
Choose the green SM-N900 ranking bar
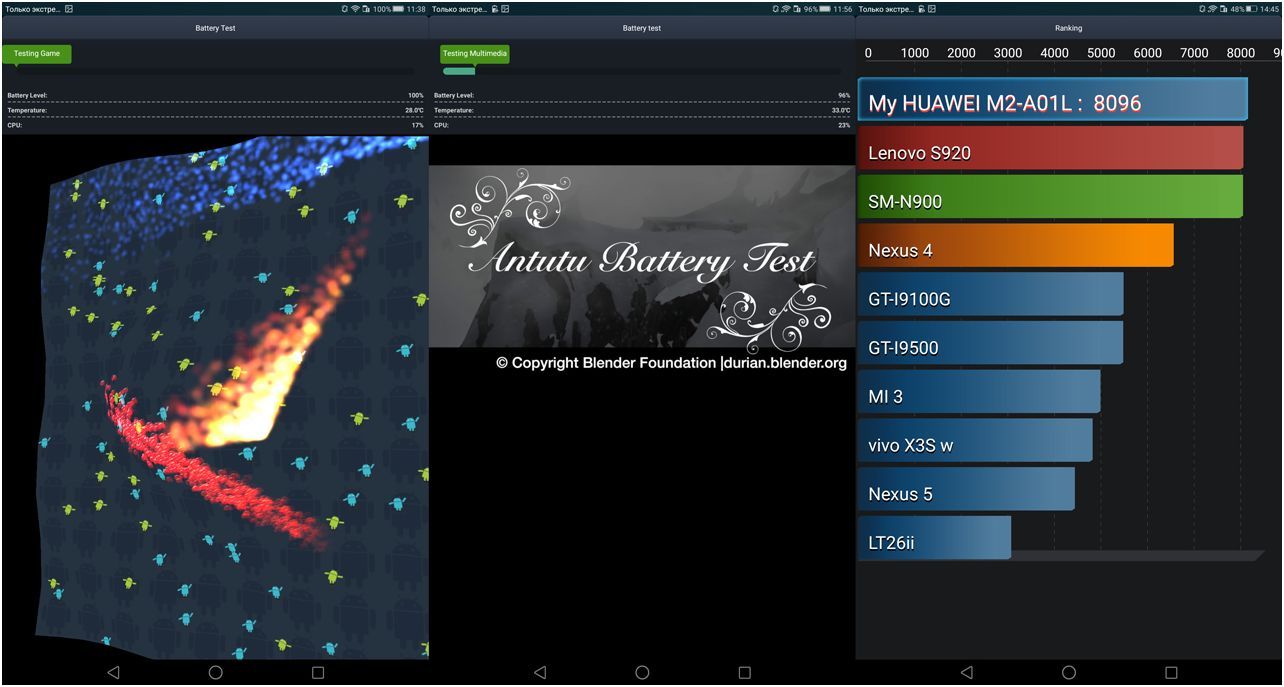[1050, 200]
